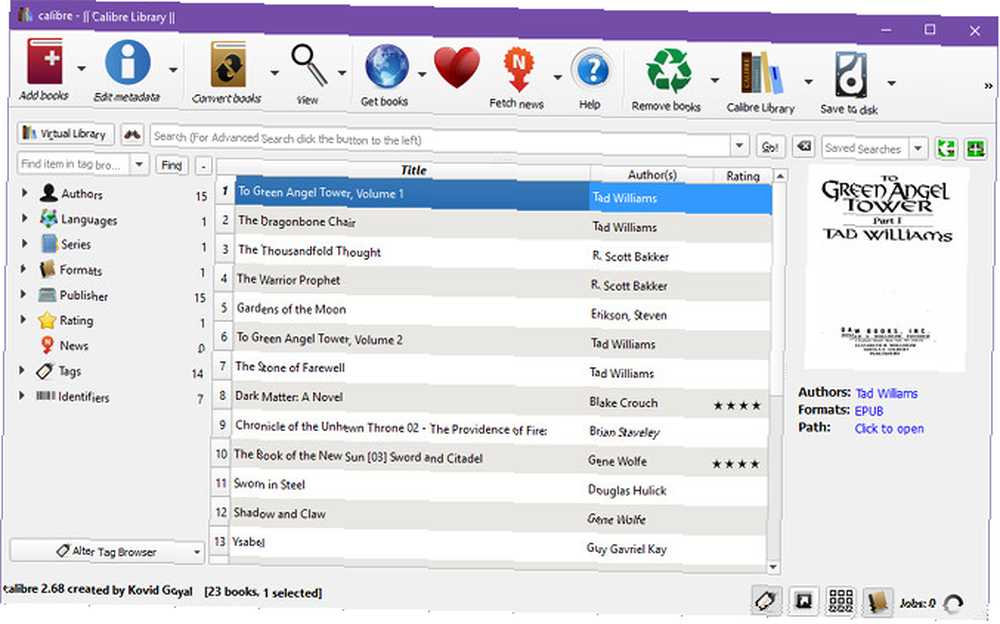The height and width of the screenshot is (624, 1000).
Task: Toggle the cover grid view icon
Action: tap(841, 600)
